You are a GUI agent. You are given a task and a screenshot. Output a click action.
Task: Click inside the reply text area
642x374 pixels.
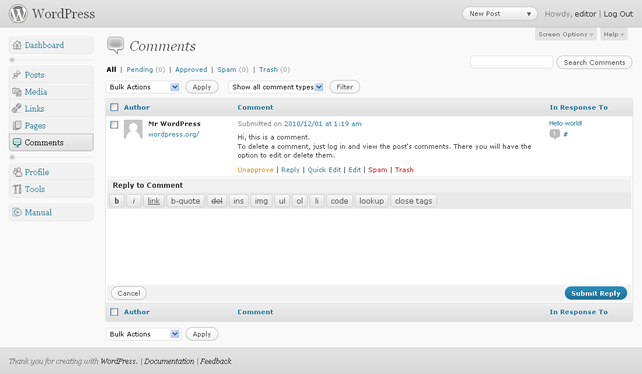(x=368, y=247)
